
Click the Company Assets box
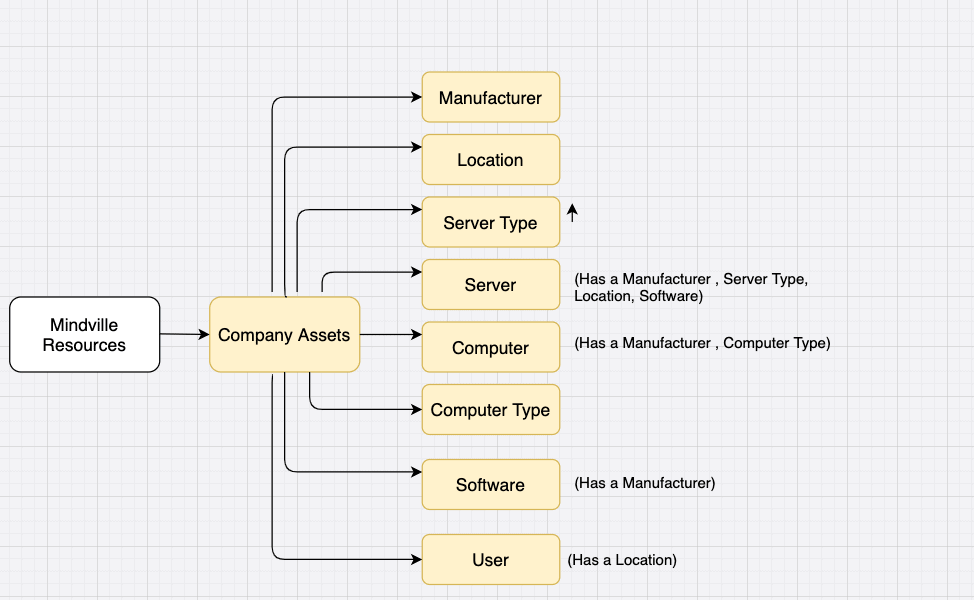(x=284, y=335)
